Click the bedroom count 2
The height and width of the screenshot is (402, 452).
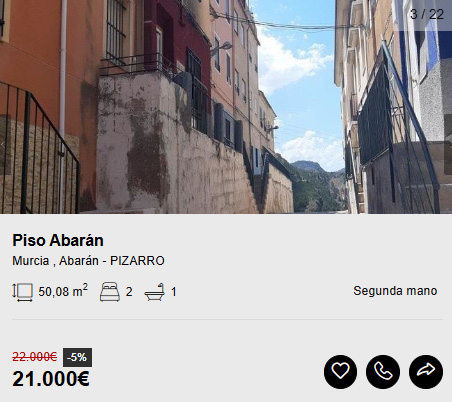coord(129,292)
